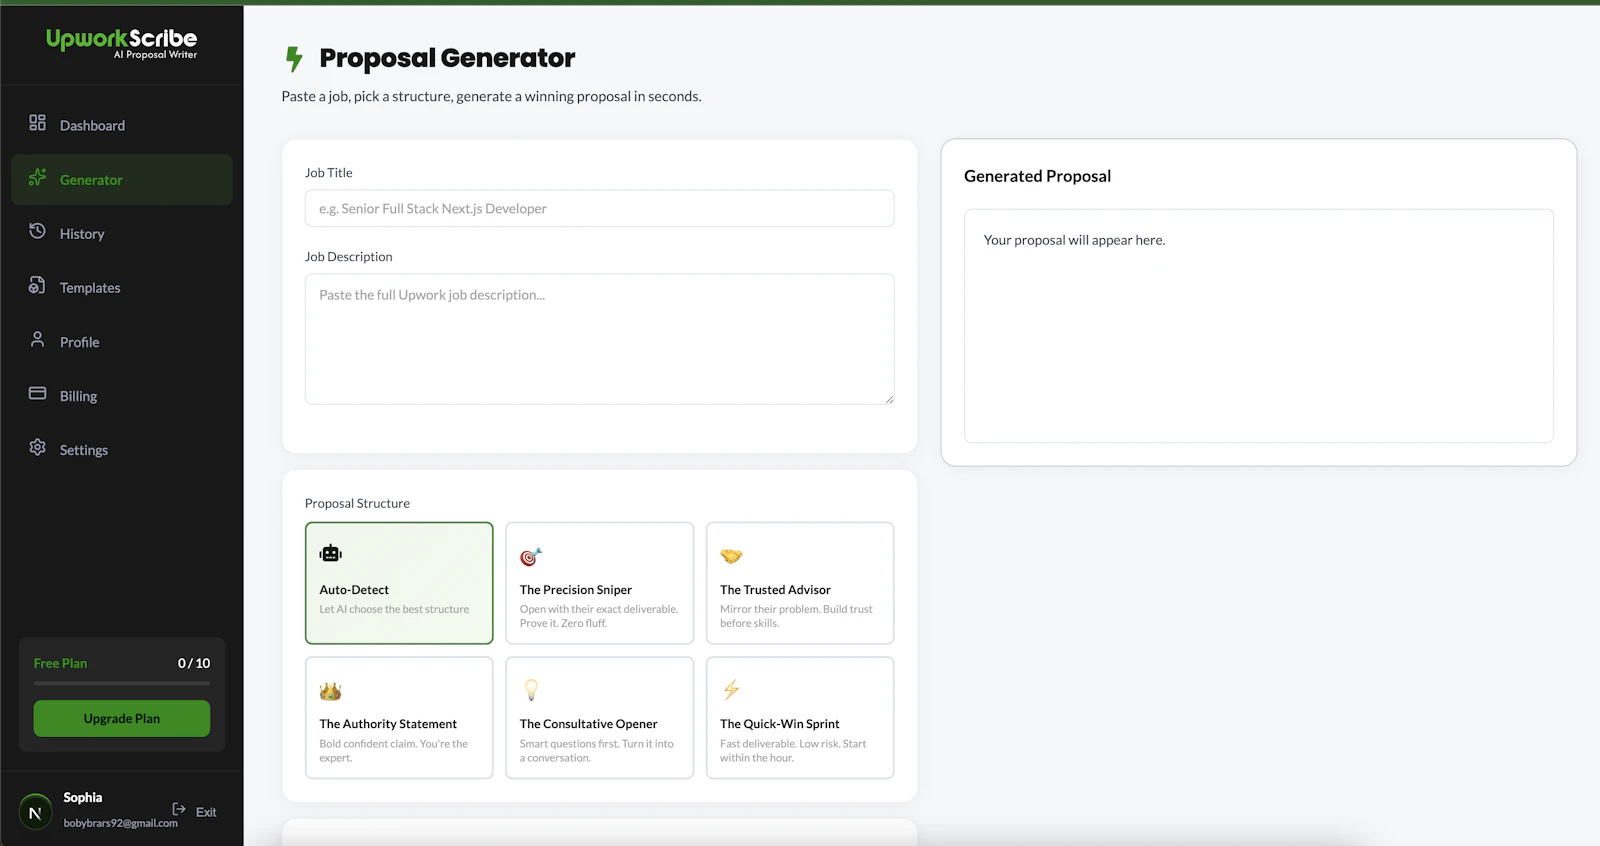This screenshot has height=846, width=1600.
Task: Click the crown icon on Authority Statement card
Action: (x=331, y=691)
